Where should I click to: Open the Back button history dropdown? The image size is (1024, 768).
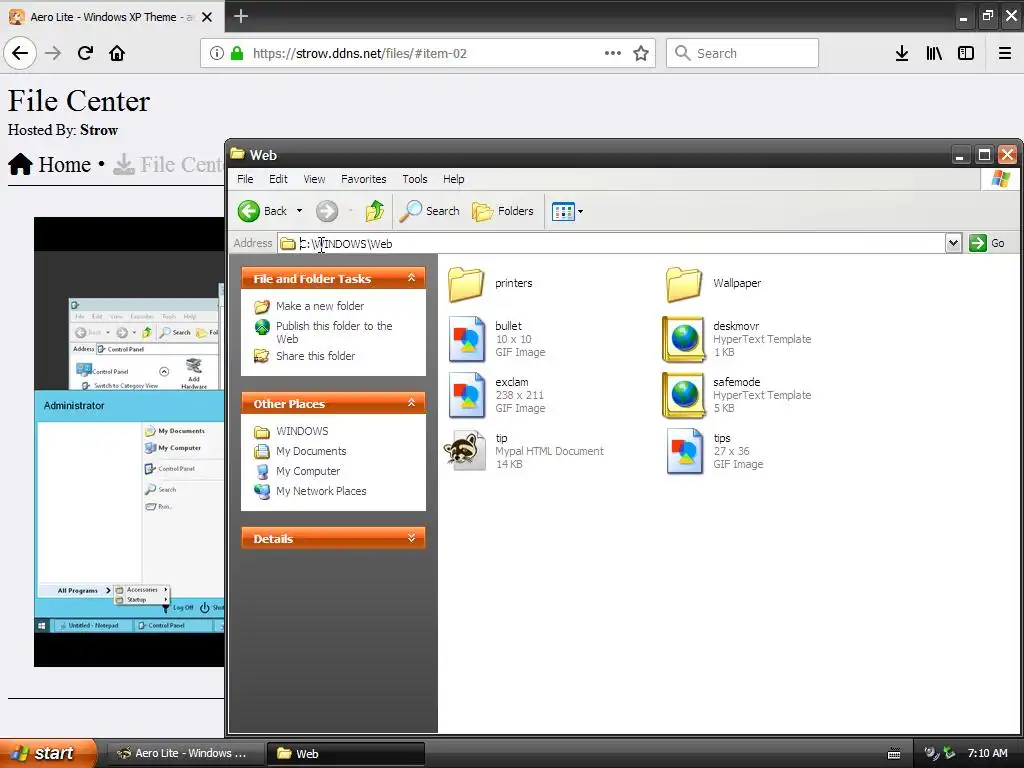[x=299, y=211]
